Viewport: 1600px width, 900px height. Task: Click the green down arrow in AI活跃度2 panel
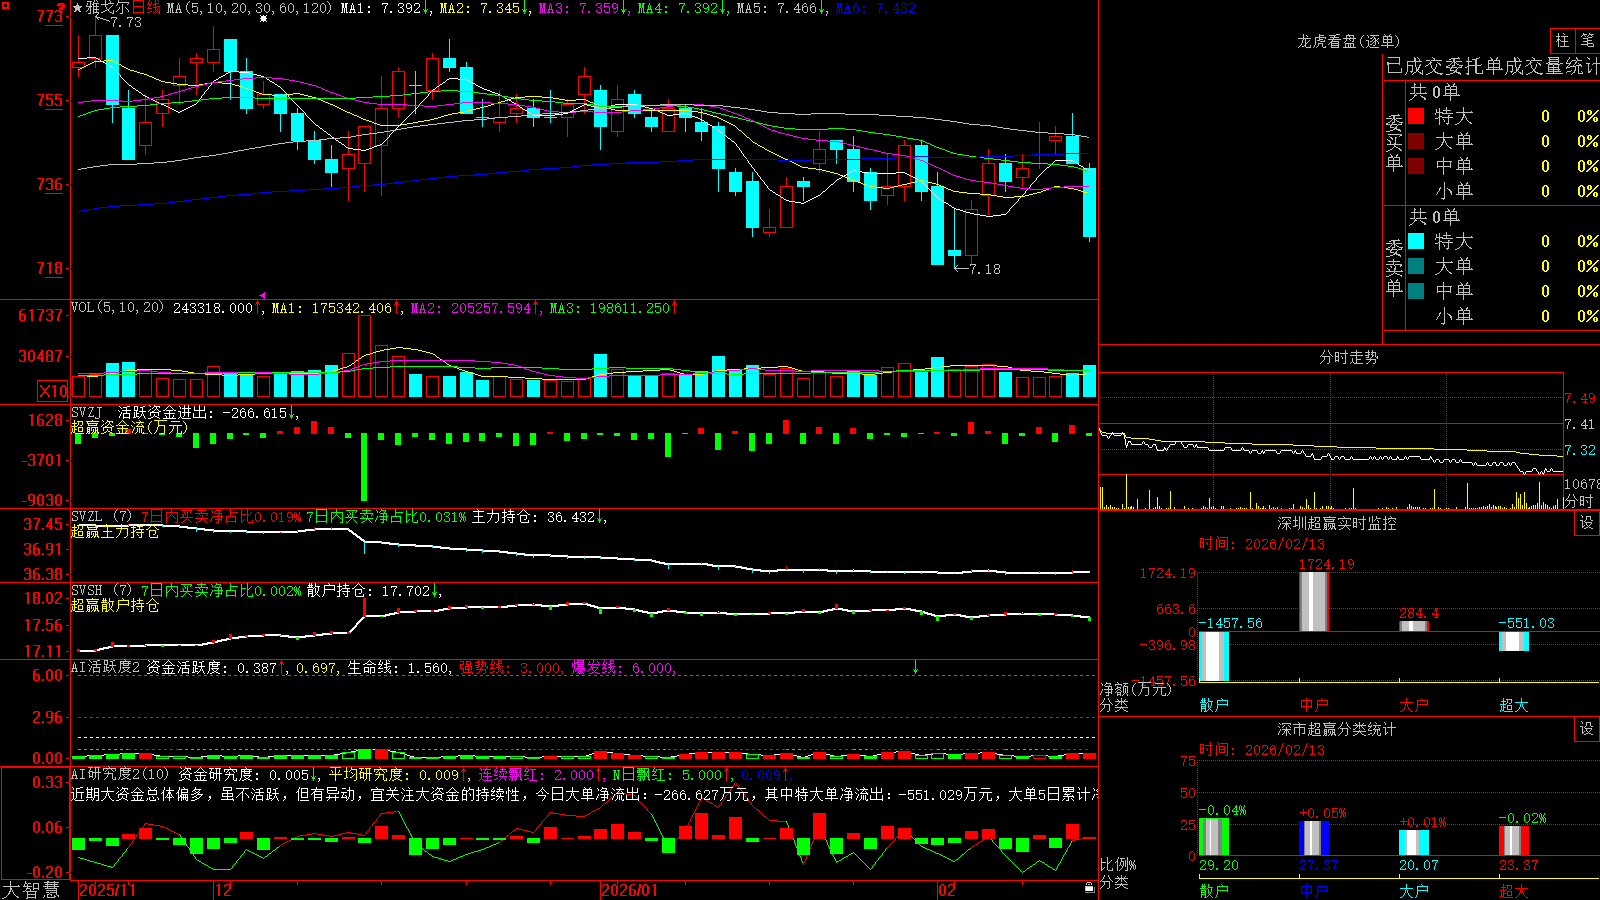pos(915,667)
